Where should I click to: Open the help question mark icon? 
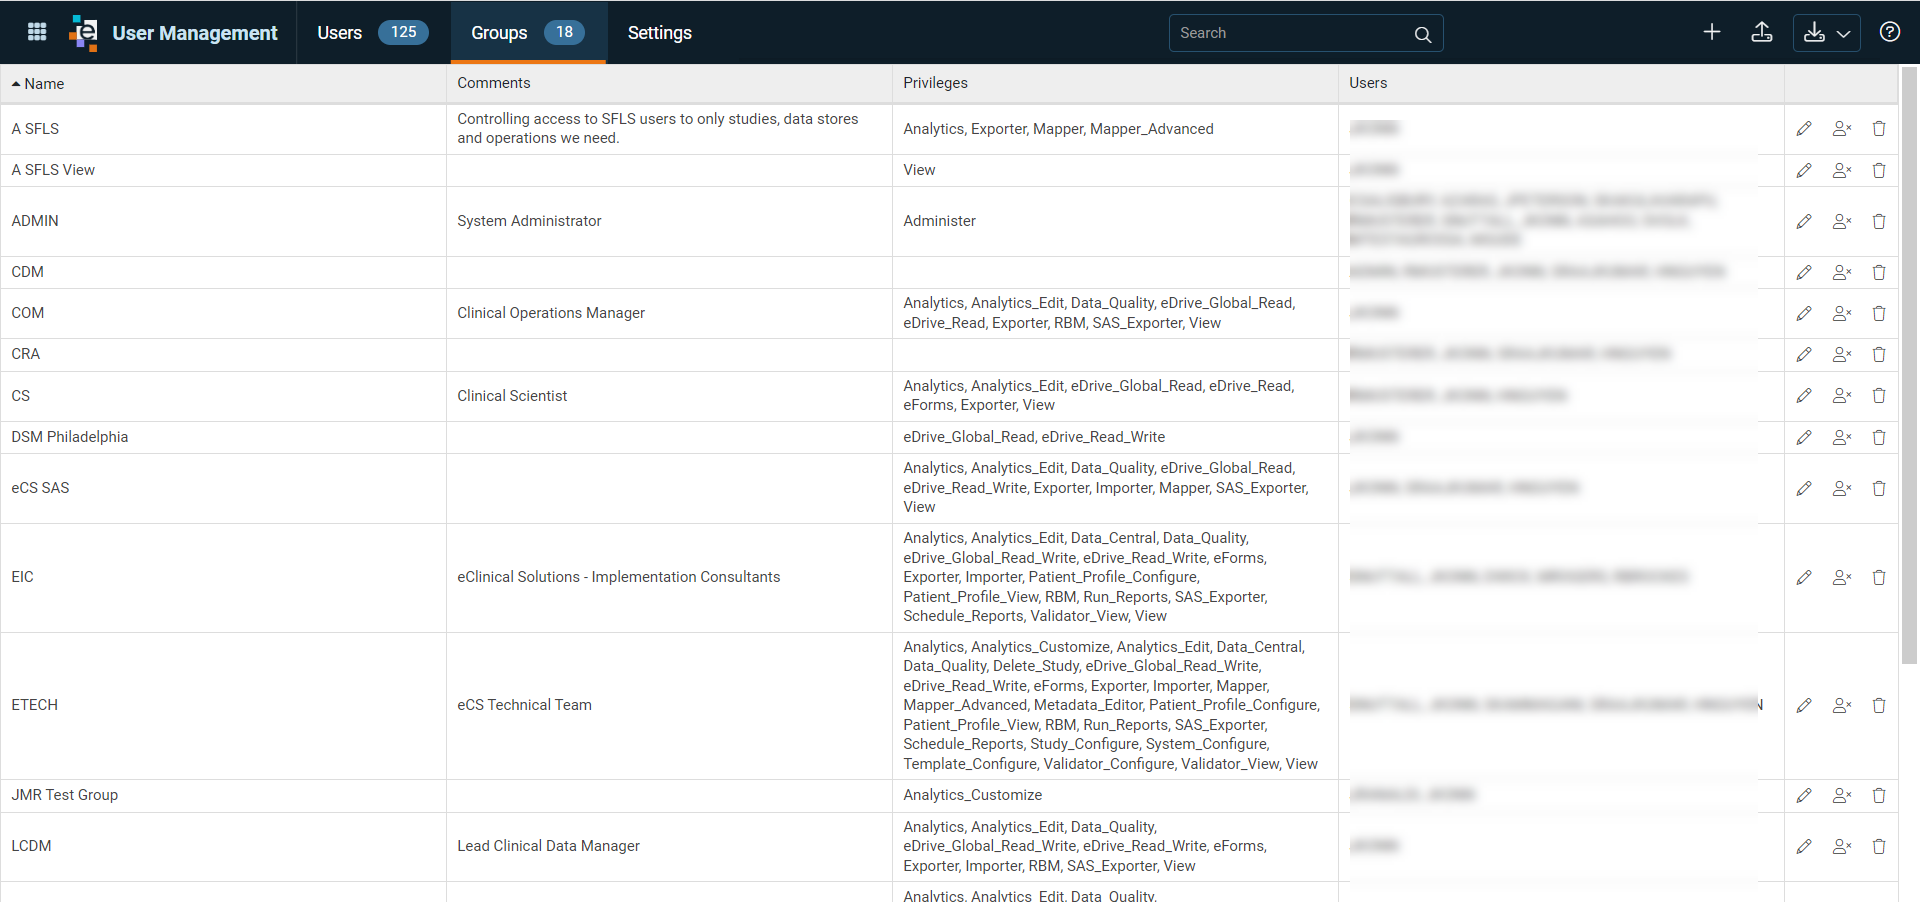[1890, 32]
